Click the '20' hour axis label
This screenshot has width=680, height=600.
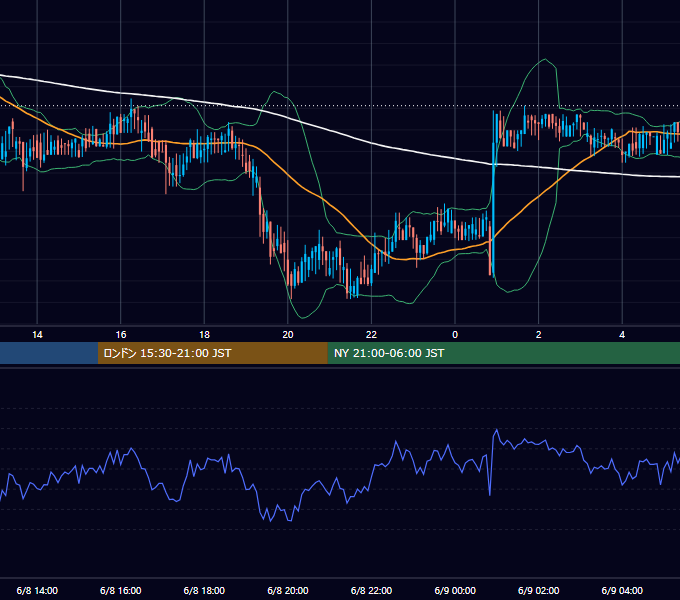[288, 335]
